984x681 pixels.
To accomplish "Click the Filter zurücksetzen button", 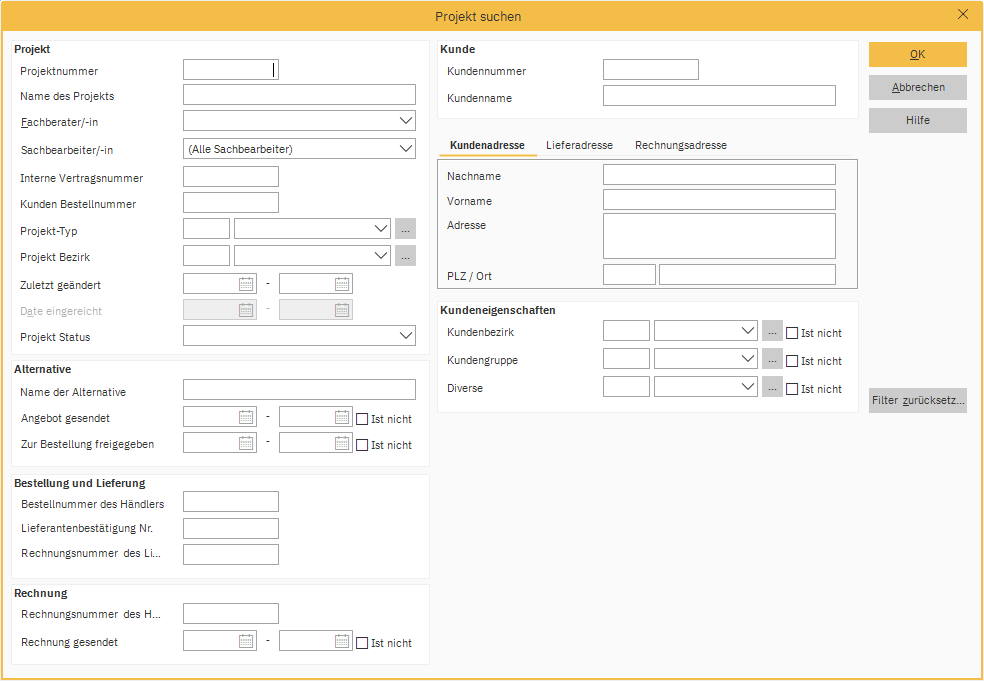I will click(917, 401).
